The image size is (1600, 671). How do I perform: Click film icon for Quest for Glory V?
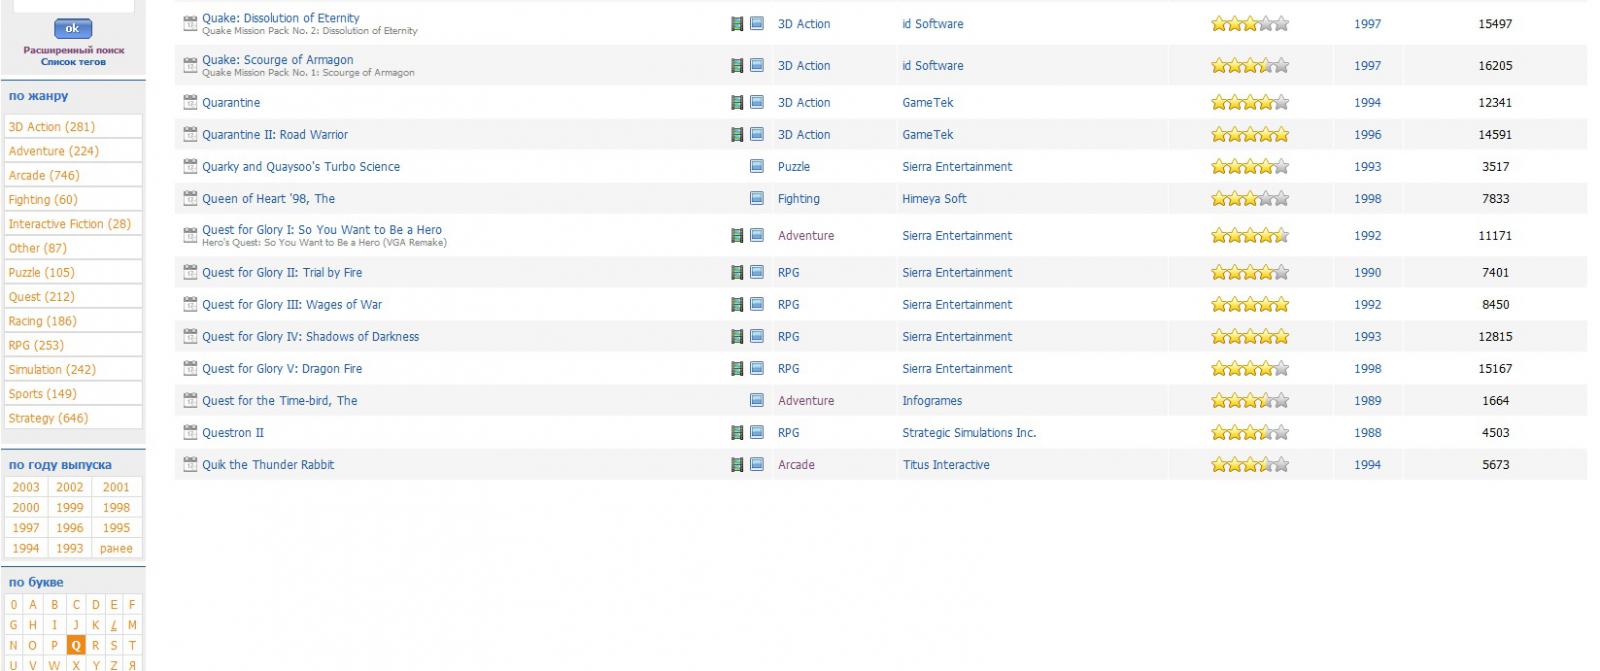click(737, 369)
